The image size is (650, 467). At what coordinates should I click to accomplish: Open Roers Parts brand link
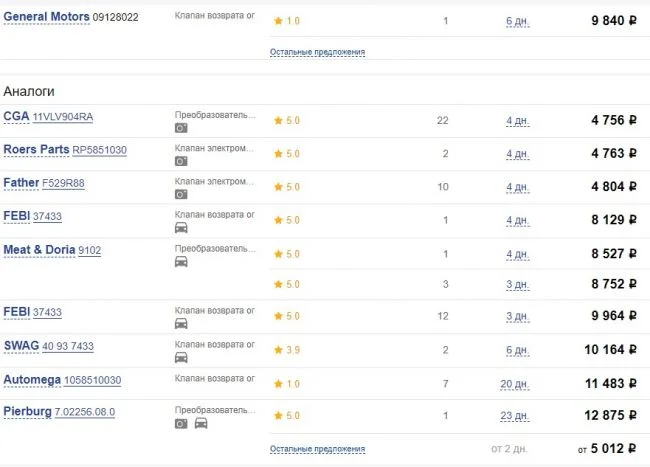pyautogui.click(x=36, y=150)
